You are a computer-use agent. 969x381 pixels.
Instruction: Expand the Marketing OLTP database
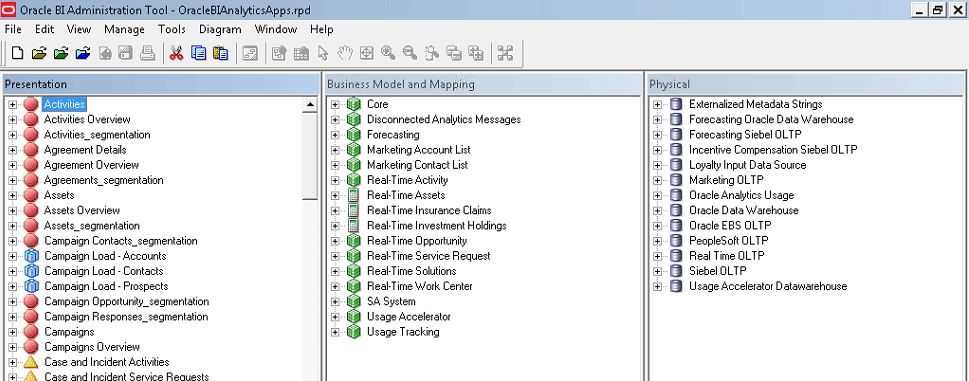pyautogui.click(x=658, y=180)
